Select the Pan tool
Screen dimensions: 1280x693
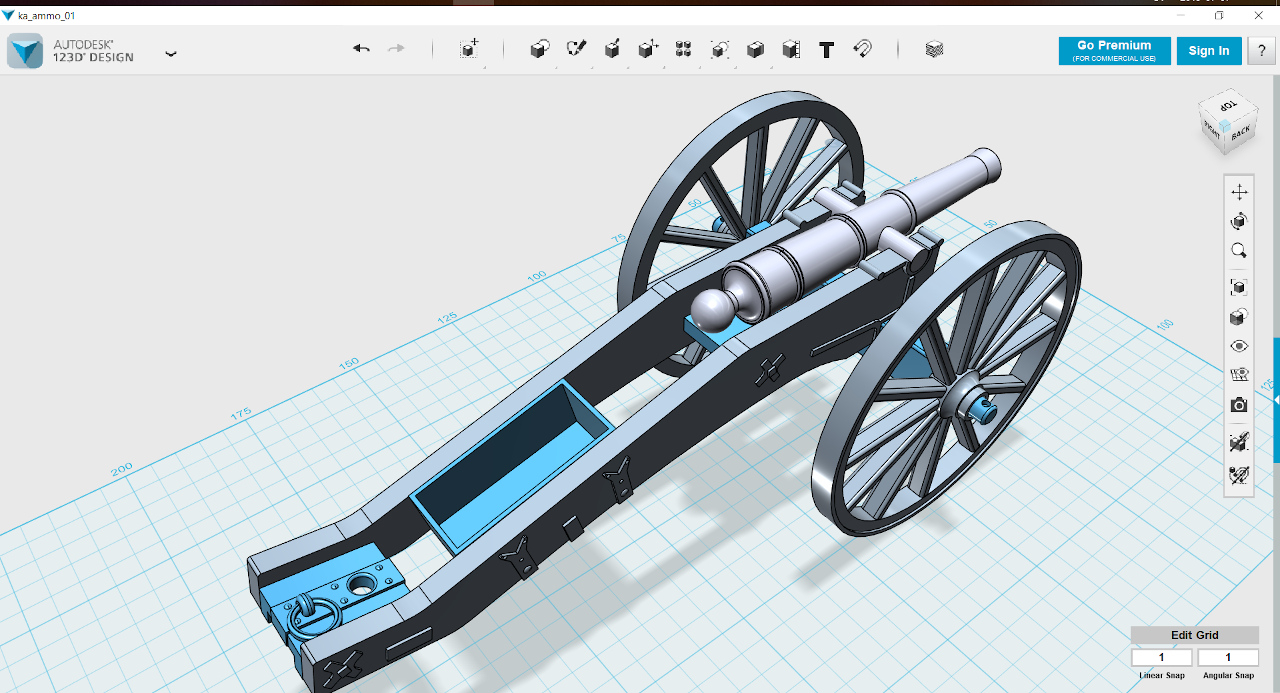(1239, 192)
